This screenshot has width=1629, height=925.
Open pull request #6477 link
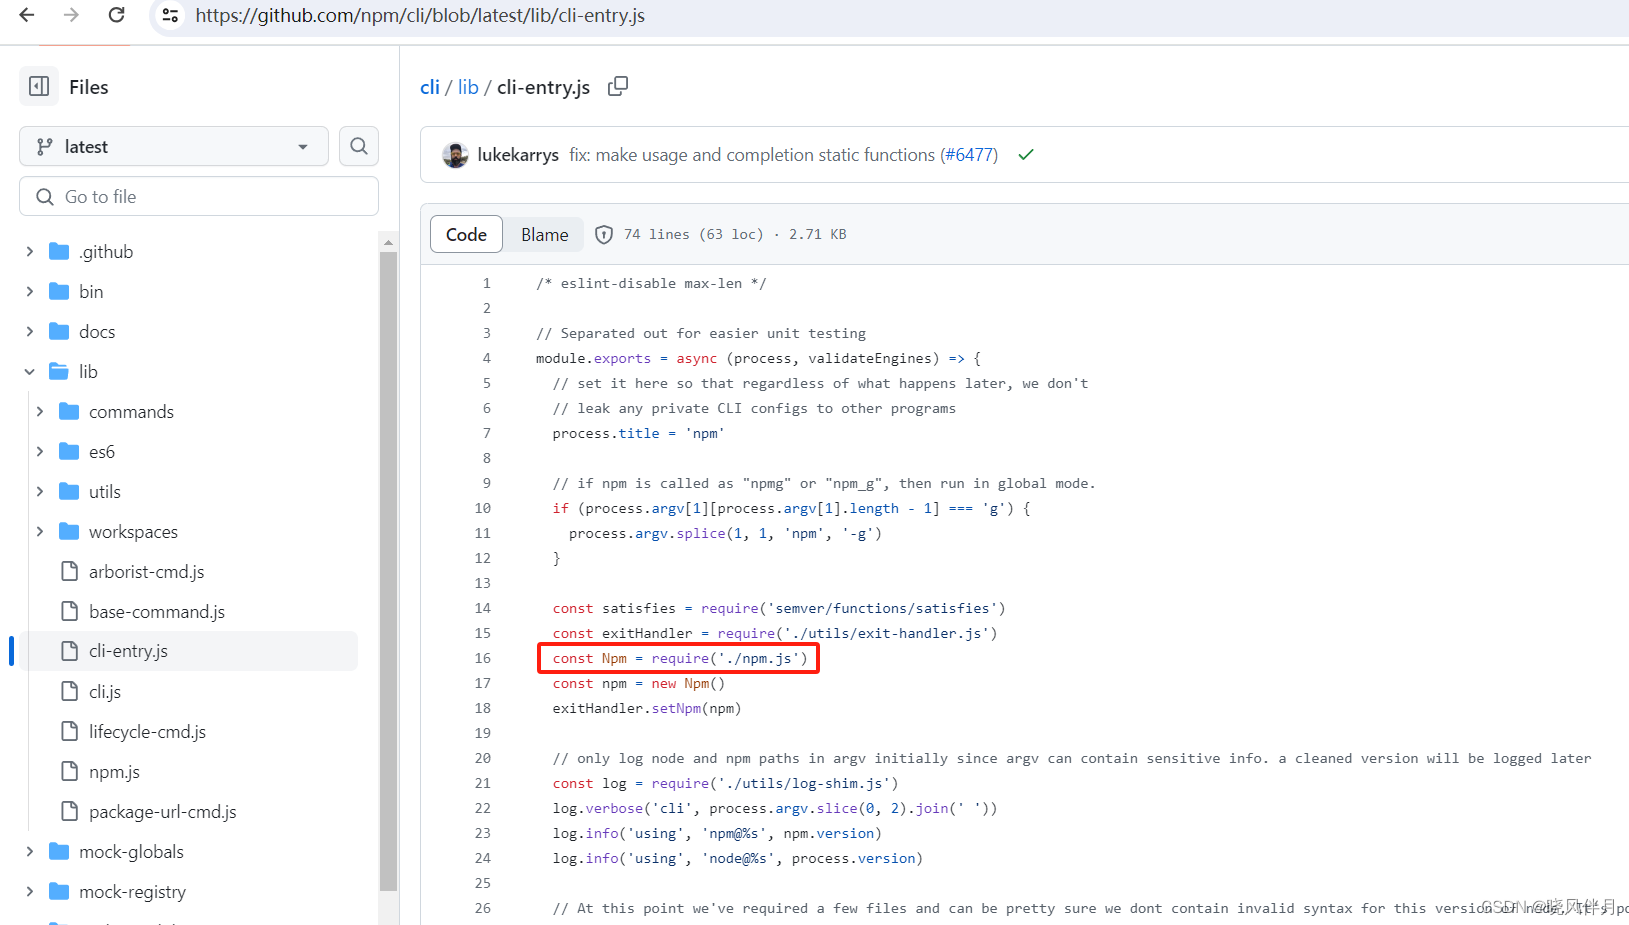[x=969, y=155]
